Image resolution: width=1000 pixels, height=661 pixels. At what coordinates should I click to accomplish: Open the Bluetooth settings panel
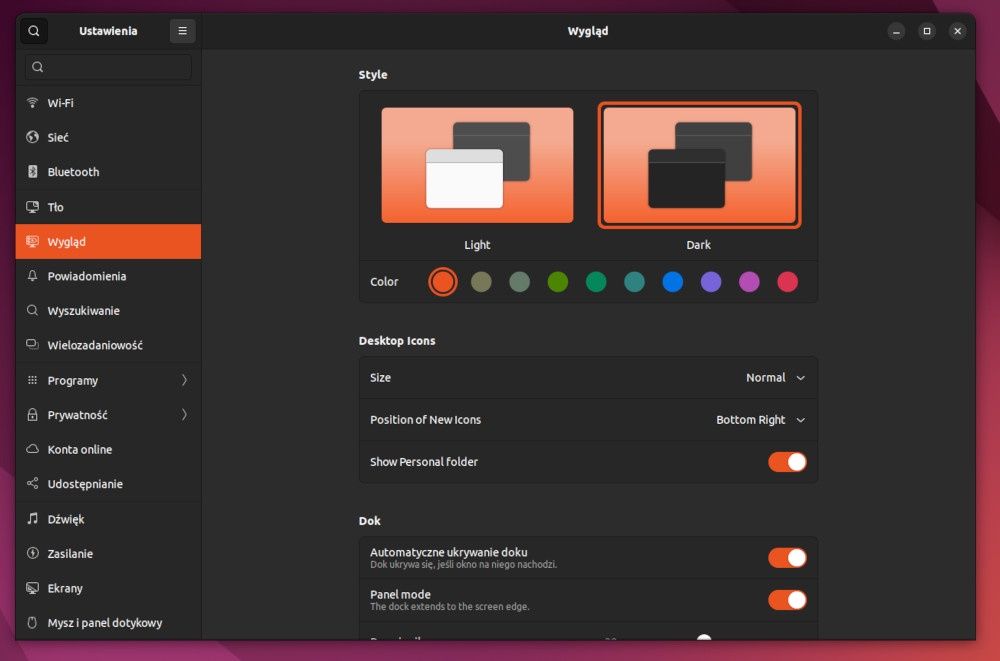coord(108,172)
